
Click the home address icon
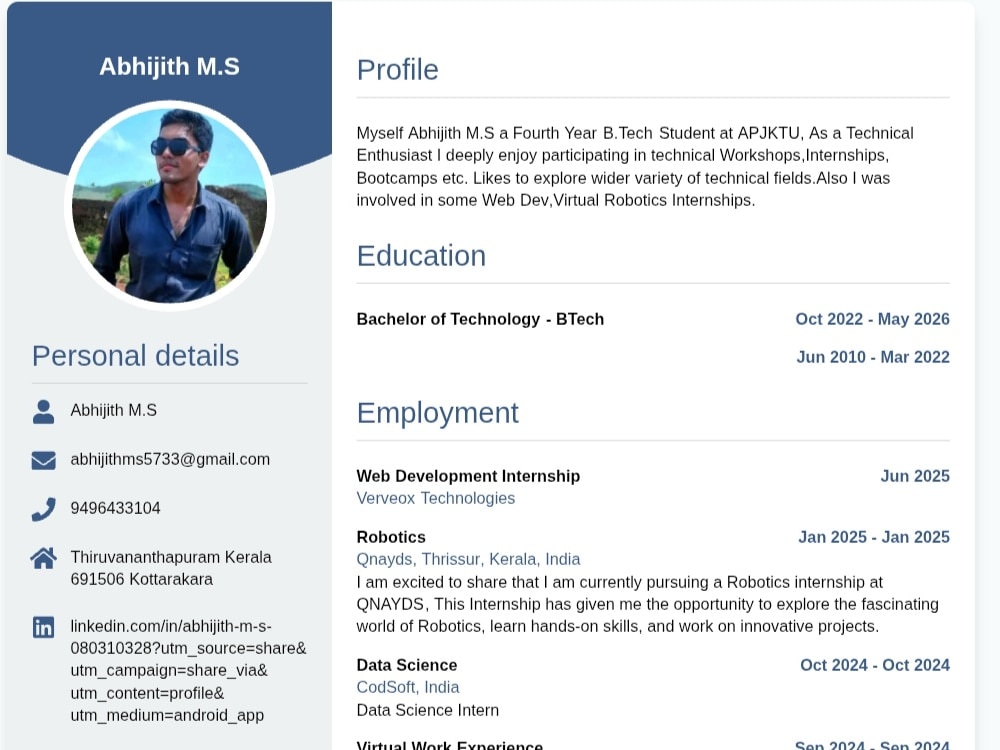coord(43,558)
